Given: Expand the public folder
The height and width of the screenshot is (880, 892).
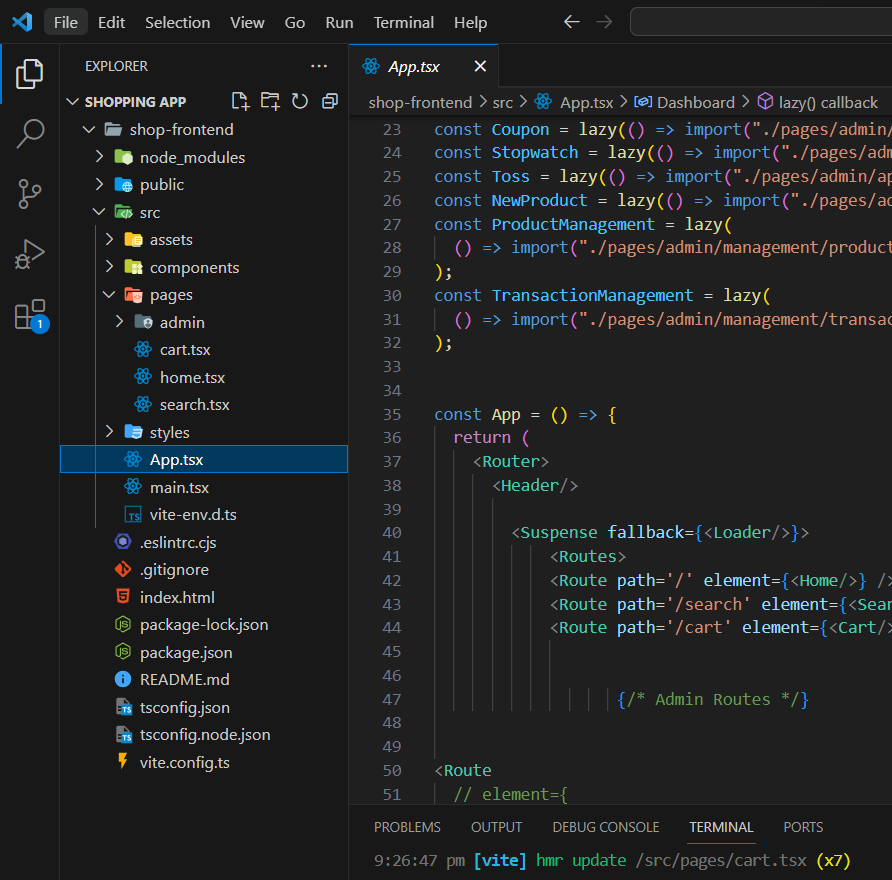Looking at the screenshot, I should [99, 184].
